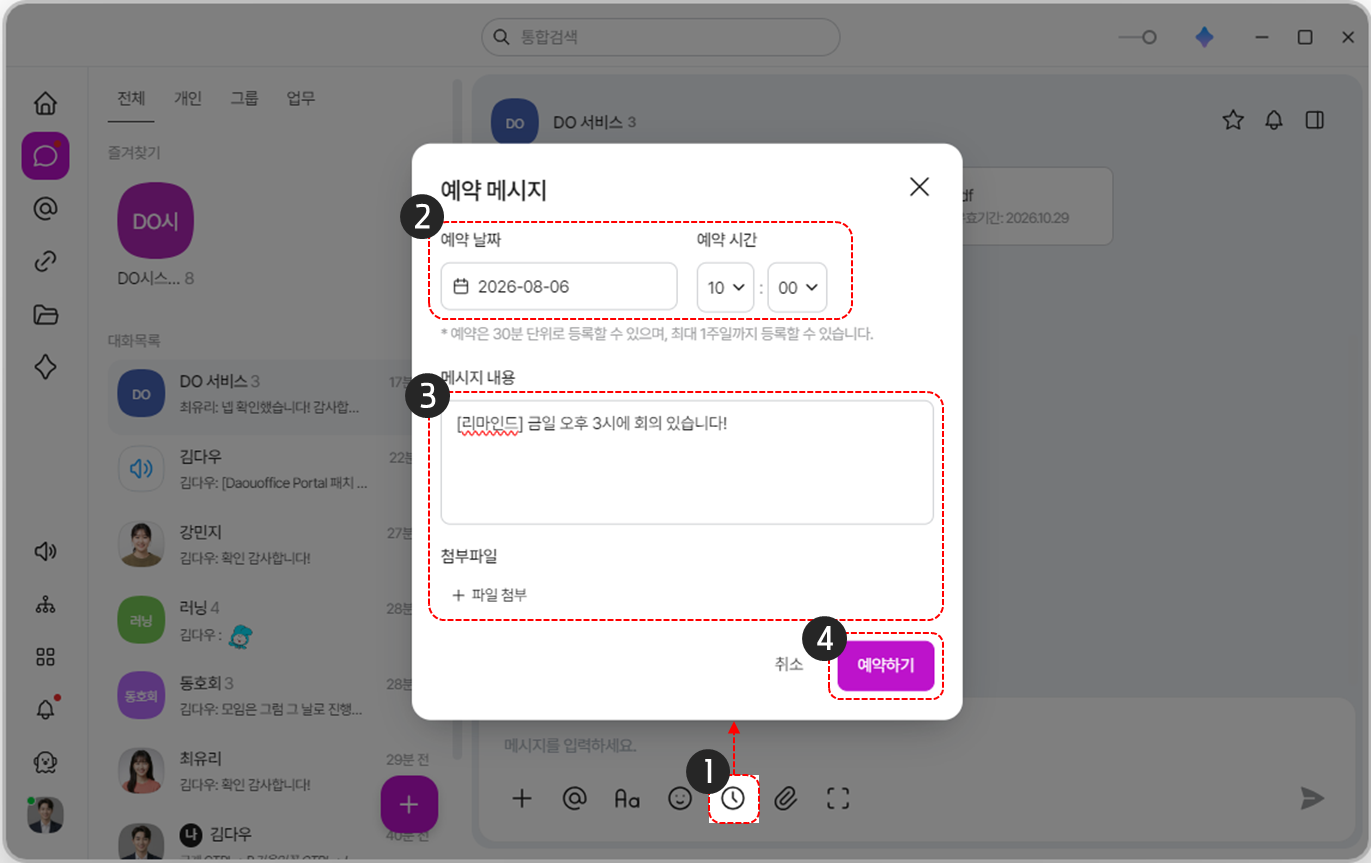Click the 대화목록 section heading
Screen dimensions: 1371x863
point(134,340)
